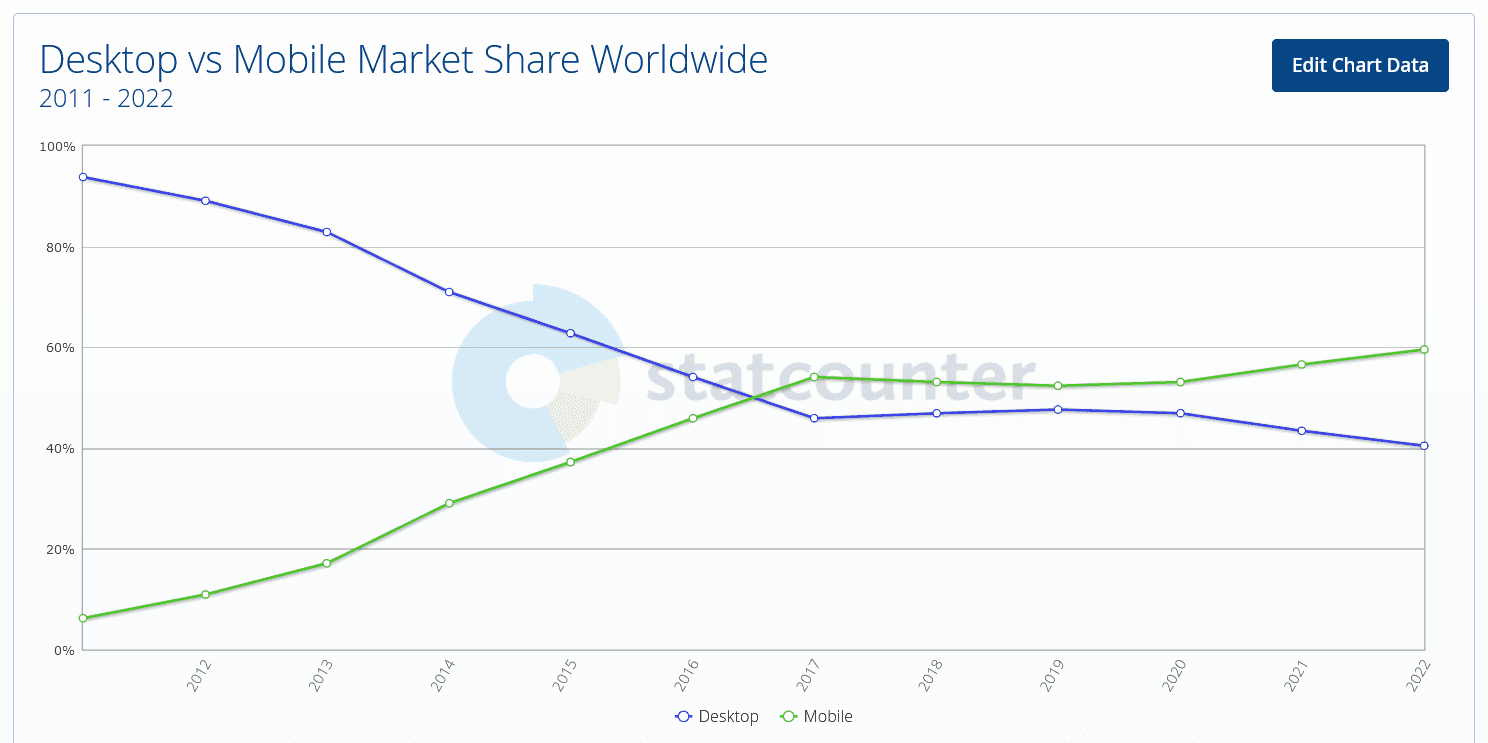The image size is (1488, 743).
Task: Select the Desktop data point for 2019
Action: [x=1058, y=409]
